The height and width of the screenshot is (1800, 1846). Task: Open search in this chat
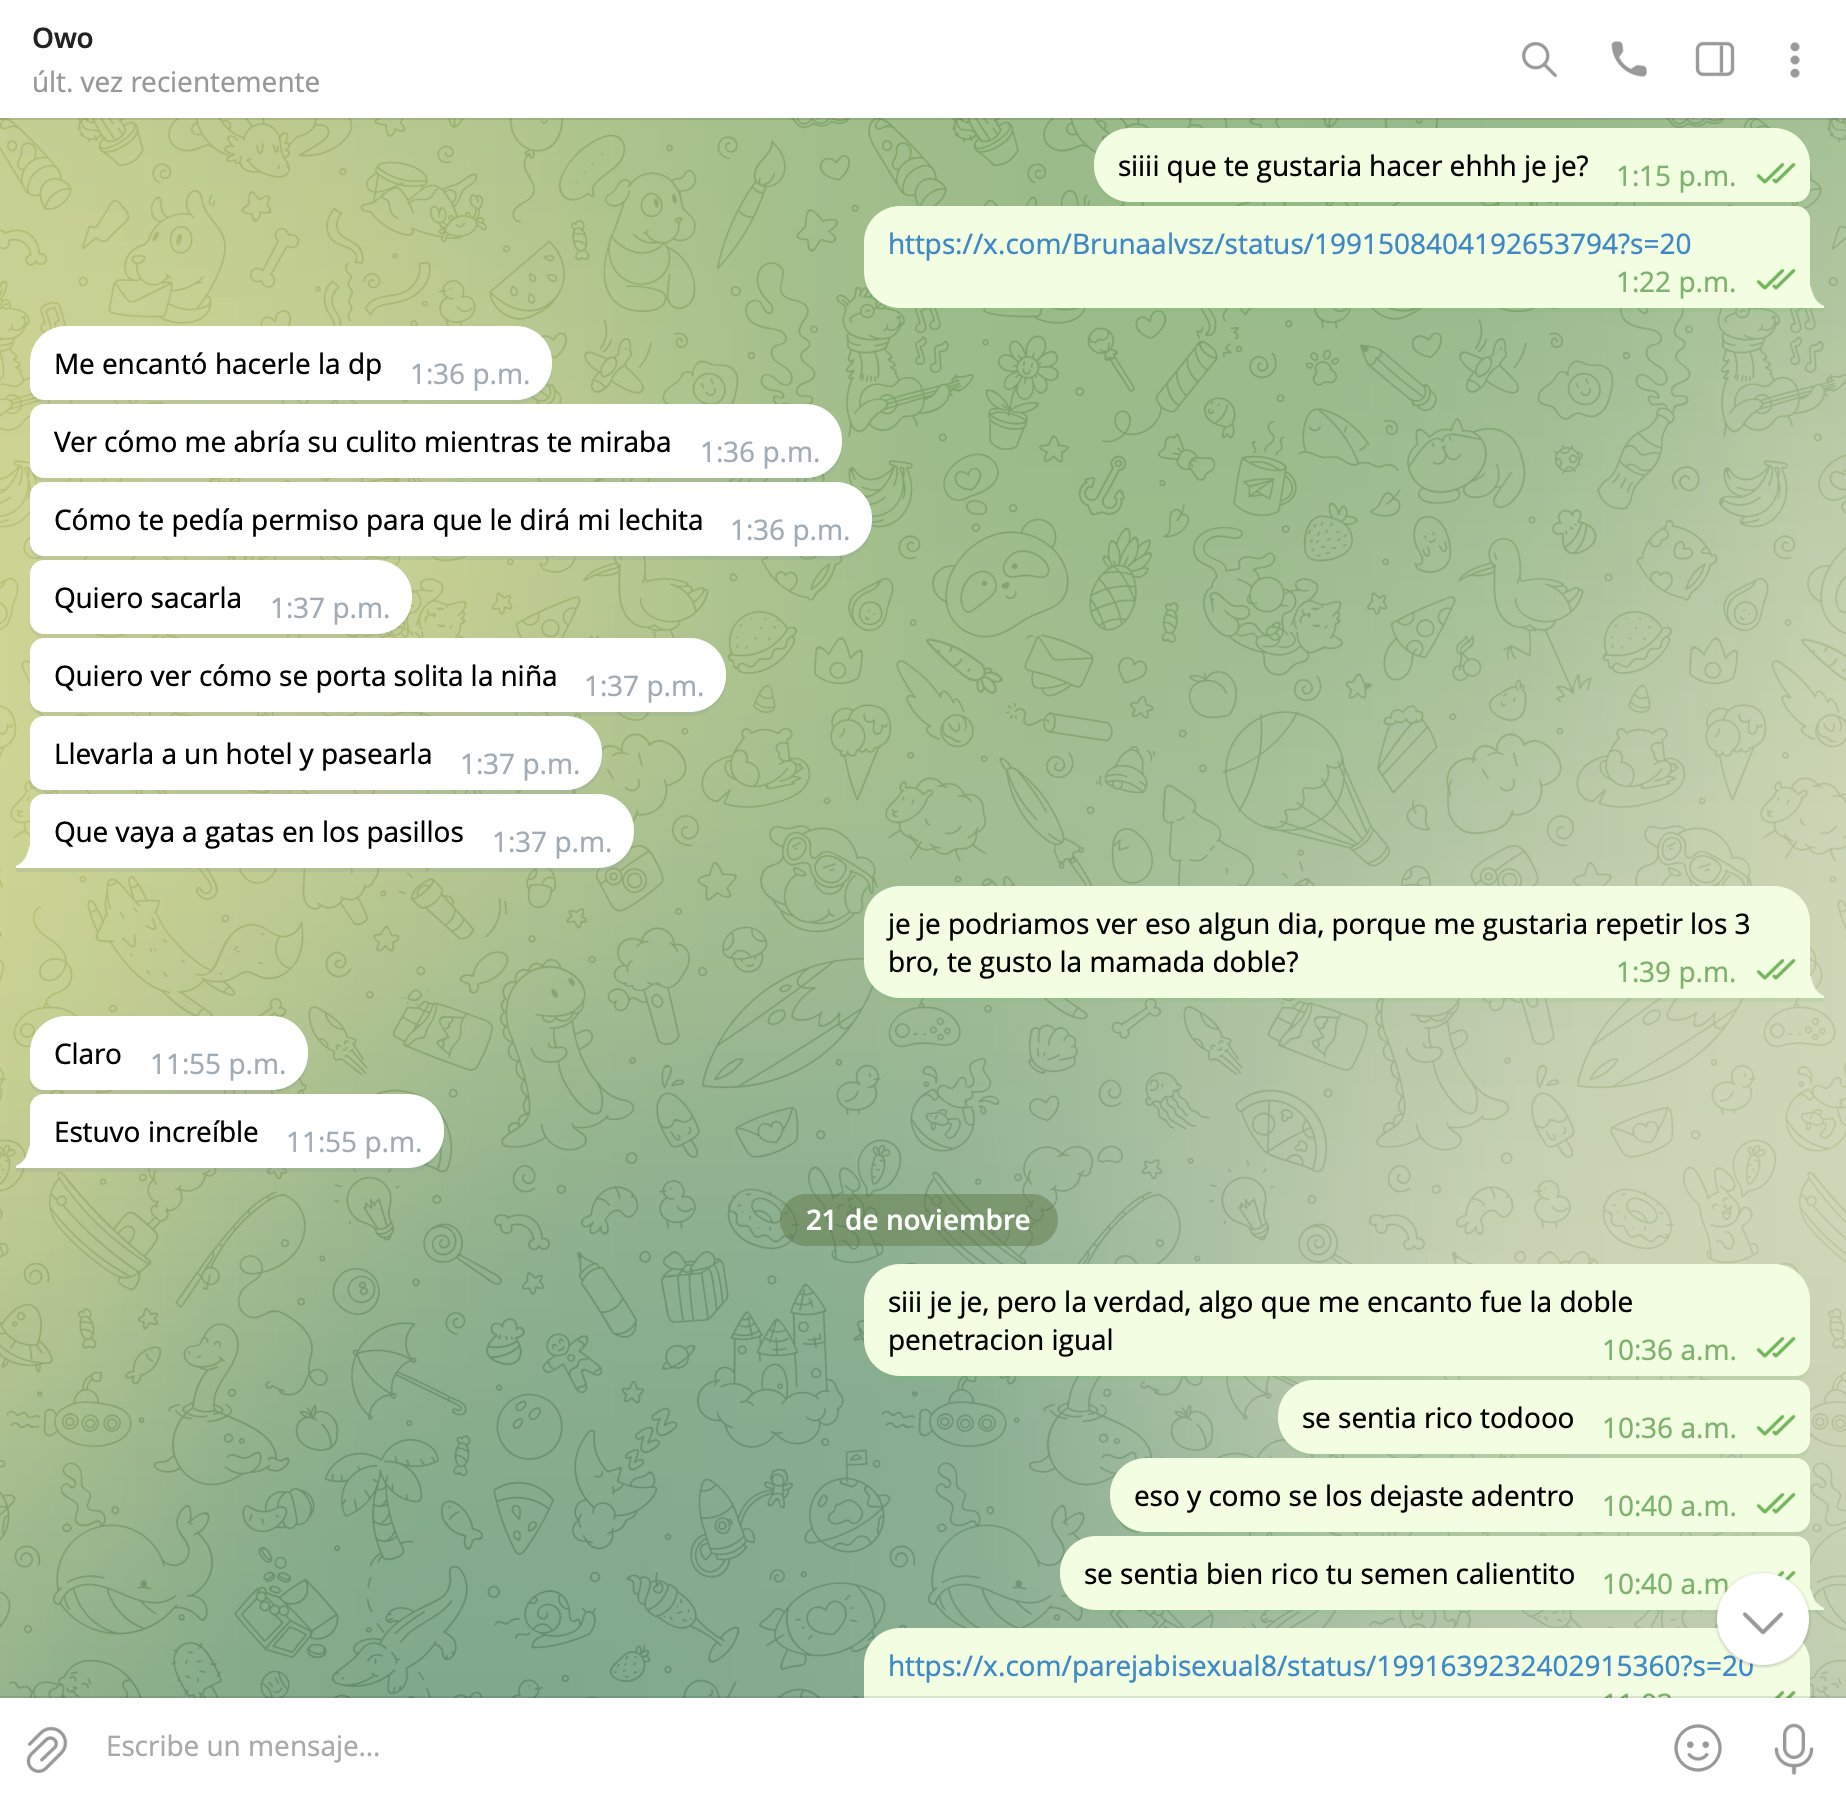tap(1539, 60)
